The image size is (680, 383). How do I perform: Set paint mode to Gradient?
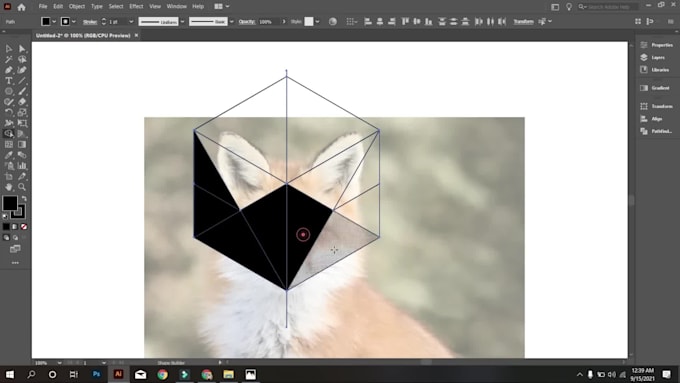(x=15, y=226)
